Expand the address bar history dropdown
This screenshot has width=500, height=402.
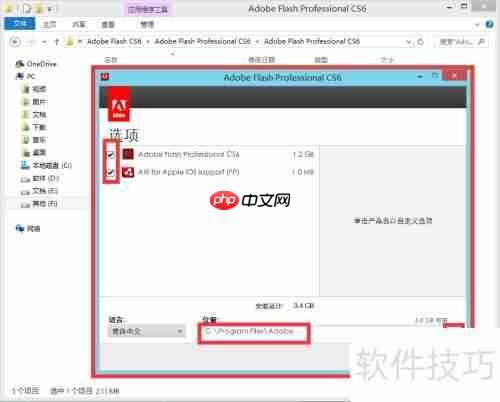(409, 42)
